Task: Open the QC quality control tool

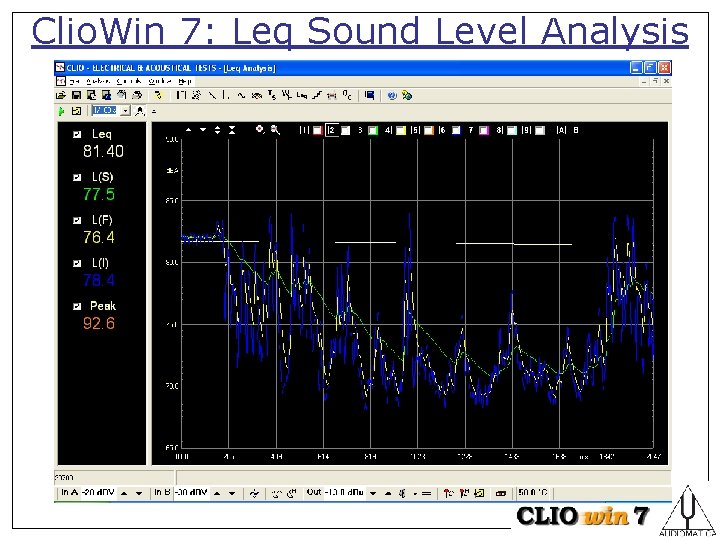Action: (x=347, y=96)
